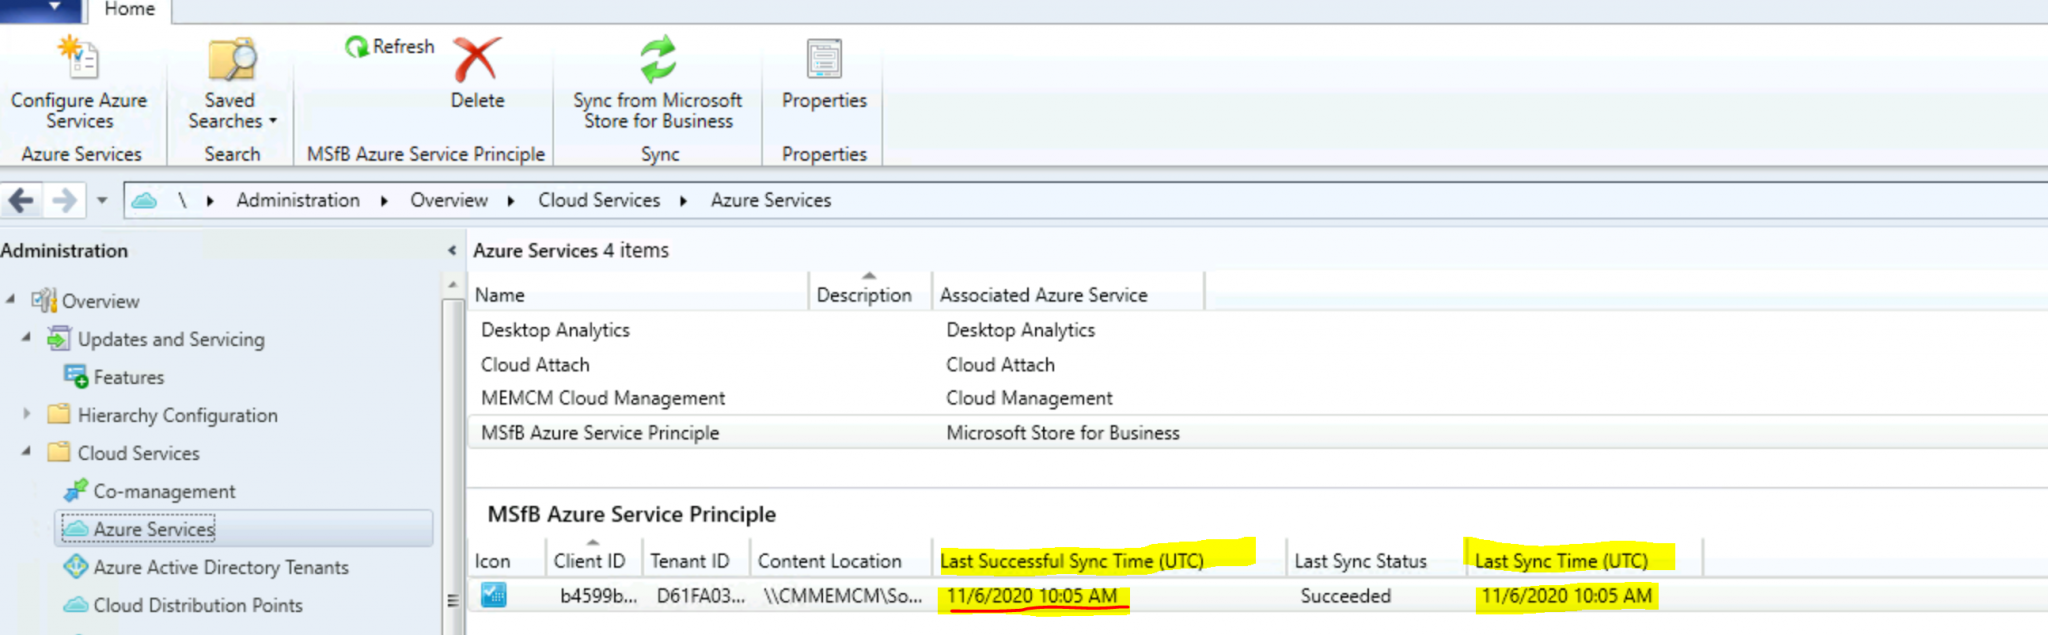
Task: Click Sync from Microsoft Store for Business icon
Action: coord(658,59)
